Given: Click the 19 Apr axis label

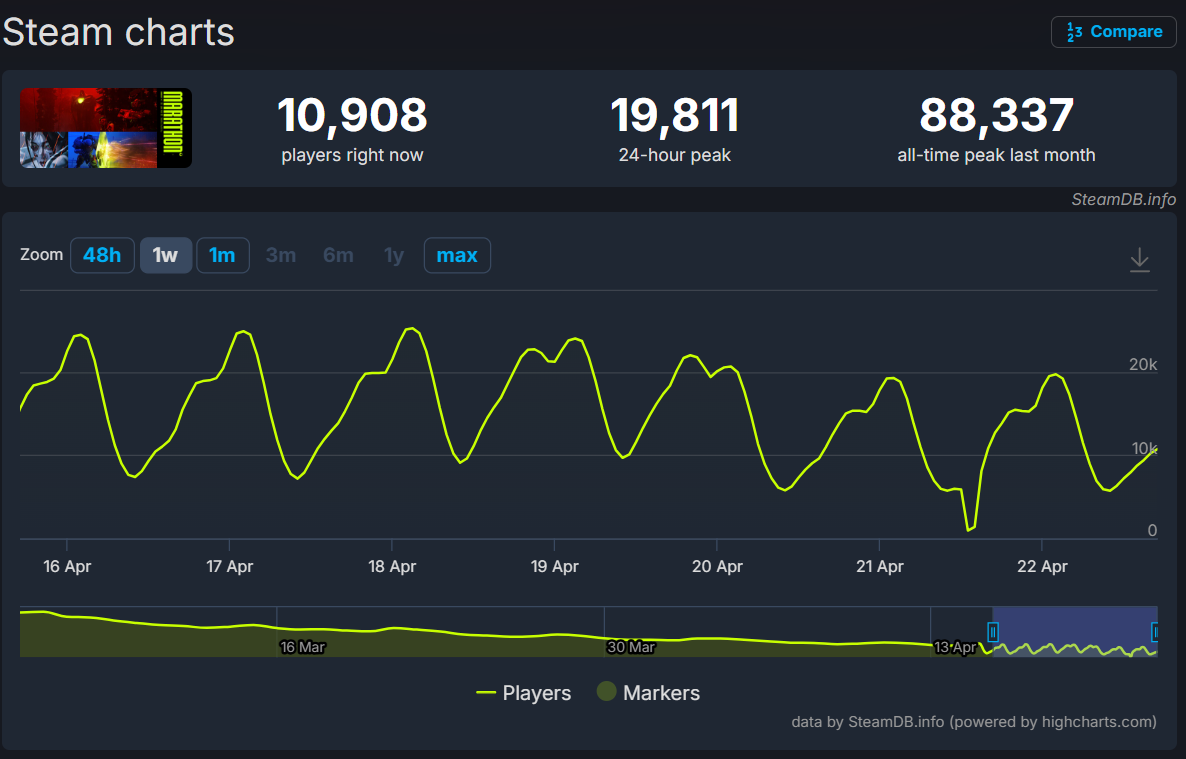Looking at the screenshot, I should tap(554, 566).
